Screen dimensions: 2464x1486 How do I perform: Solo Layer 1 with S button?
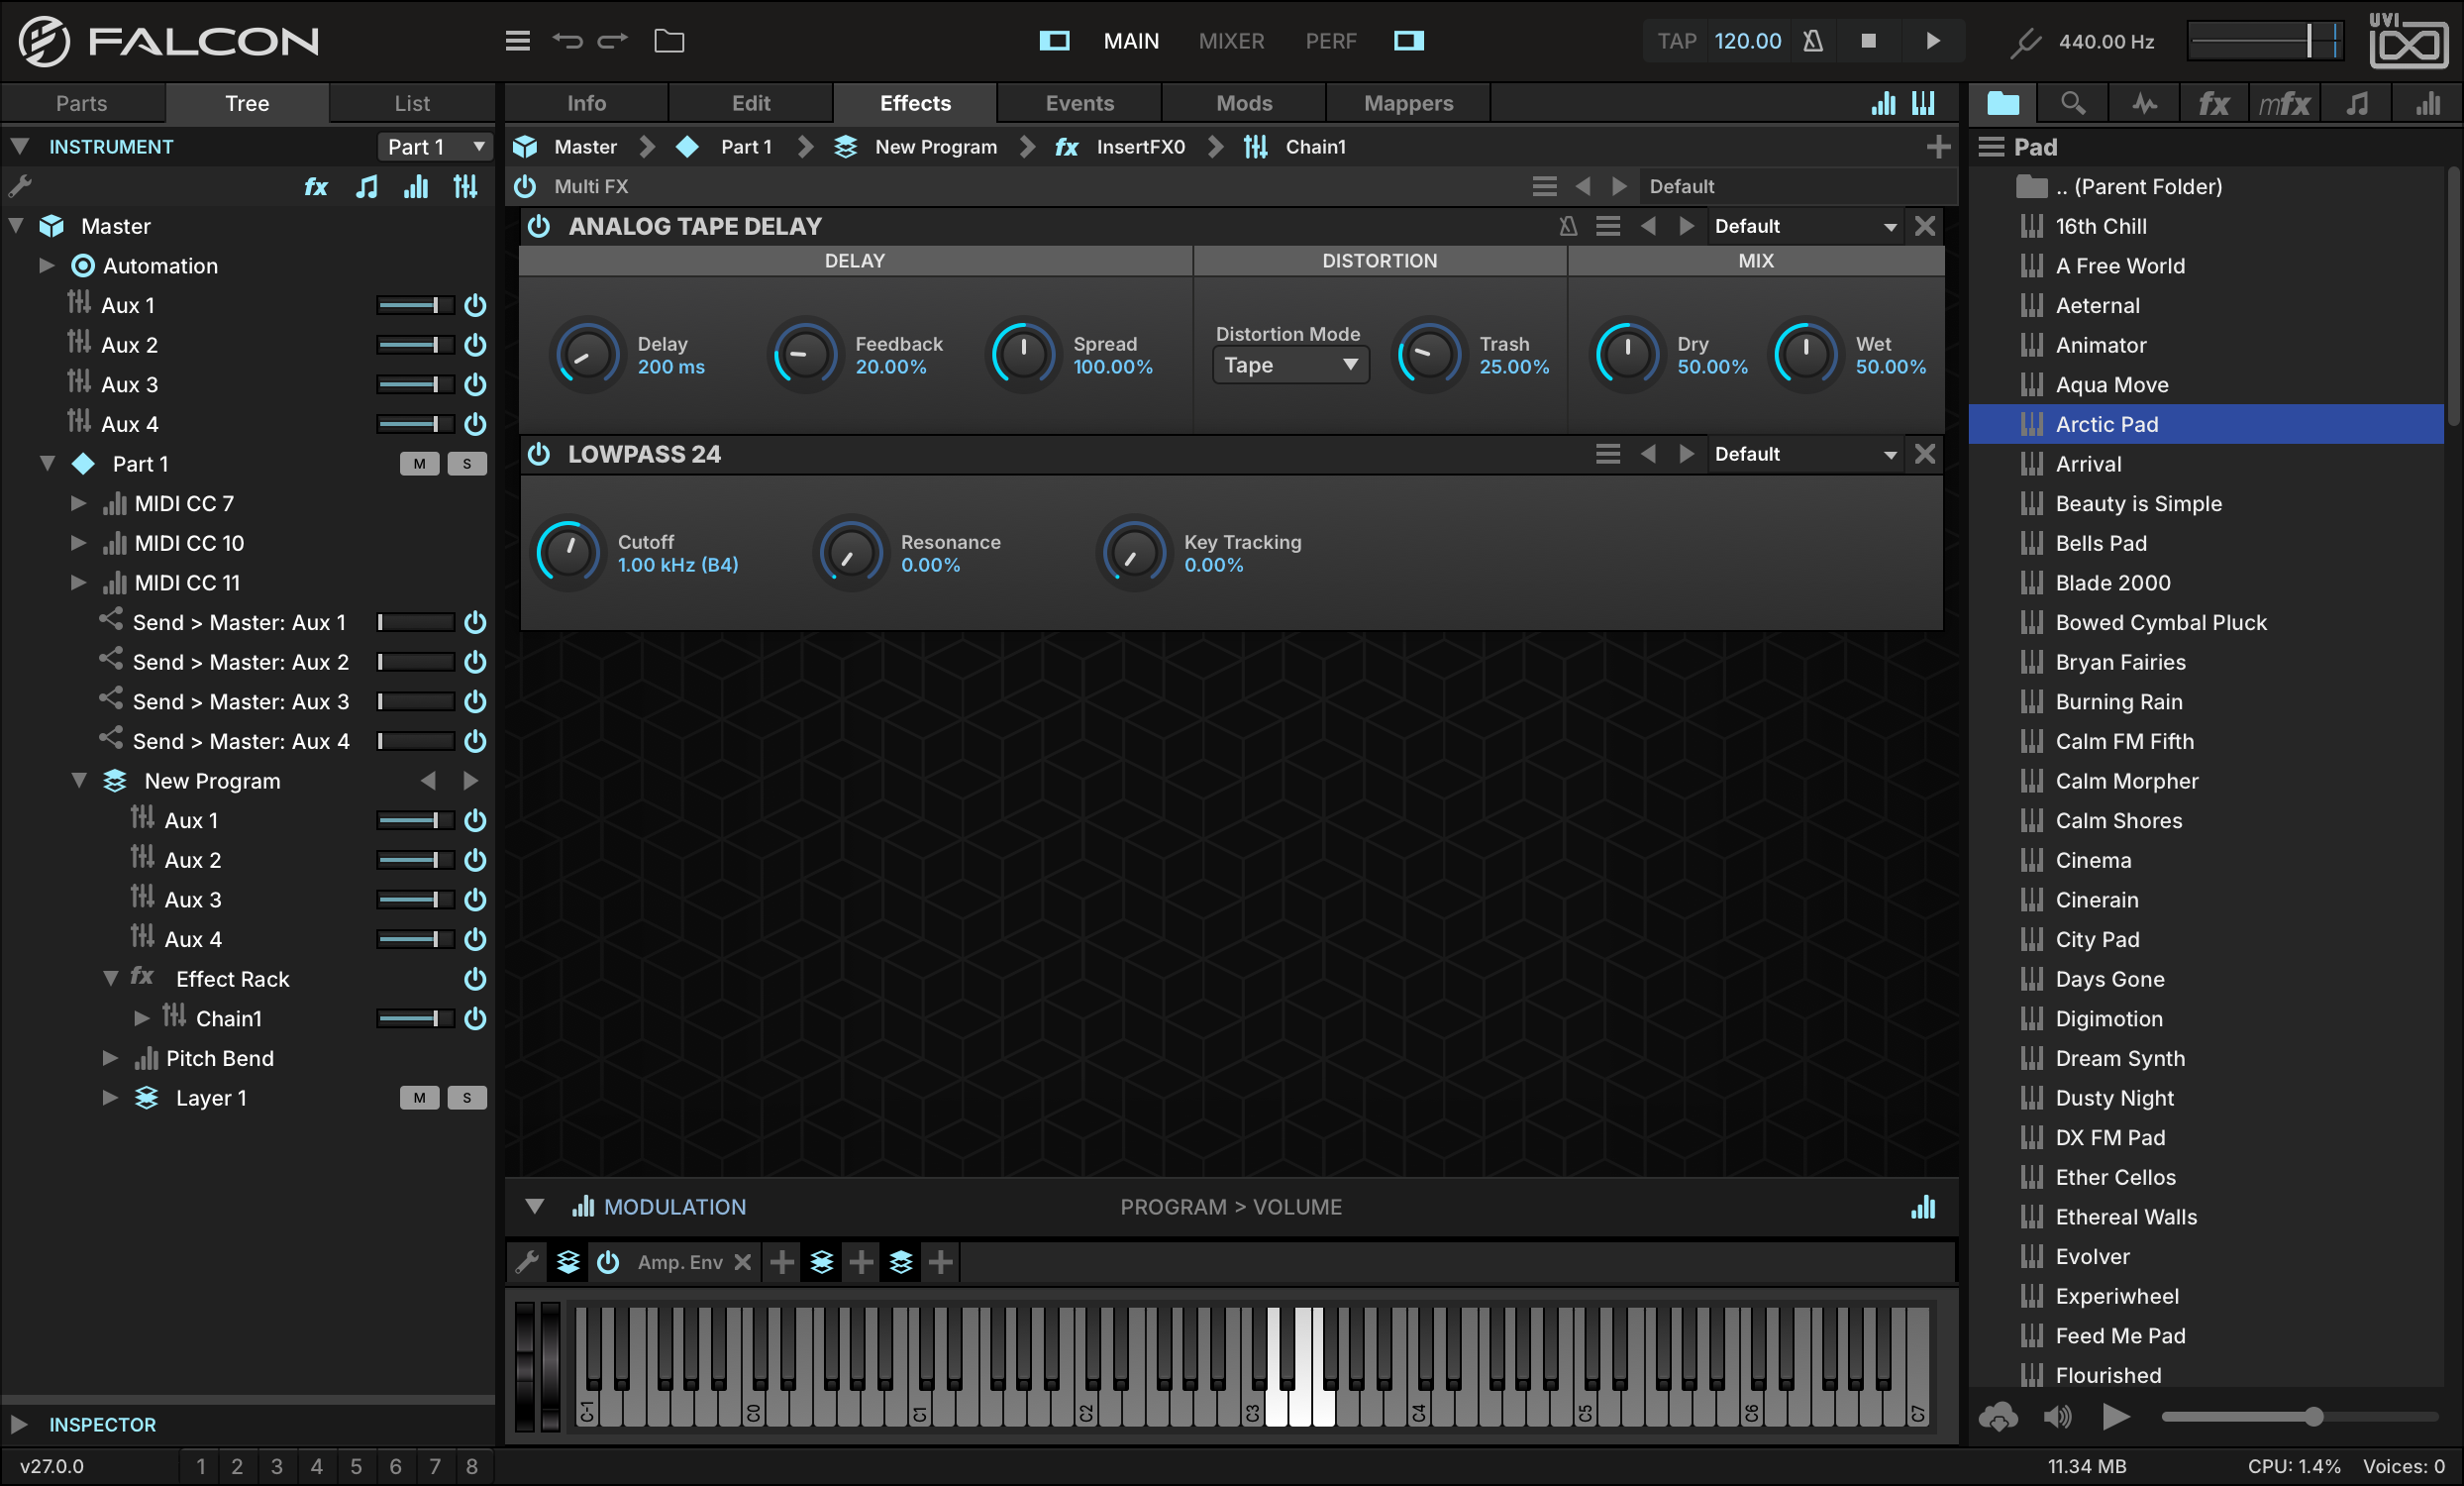(x=467, y=1098)
